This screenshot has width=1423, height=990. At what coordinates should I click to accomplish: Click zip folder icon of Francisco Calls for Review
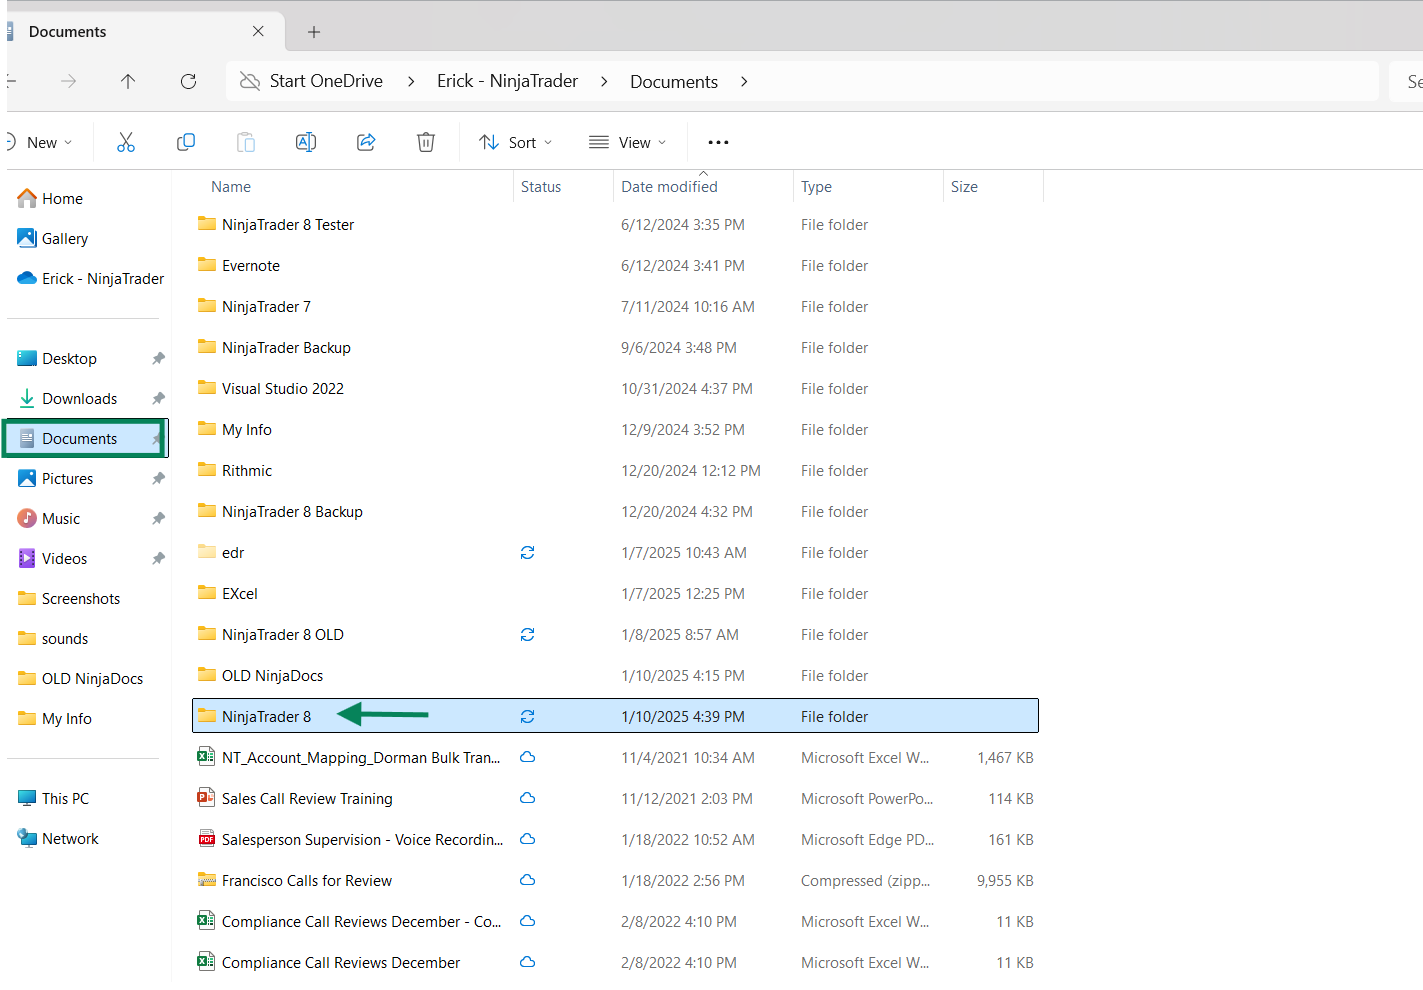click(x=206, y=880)
